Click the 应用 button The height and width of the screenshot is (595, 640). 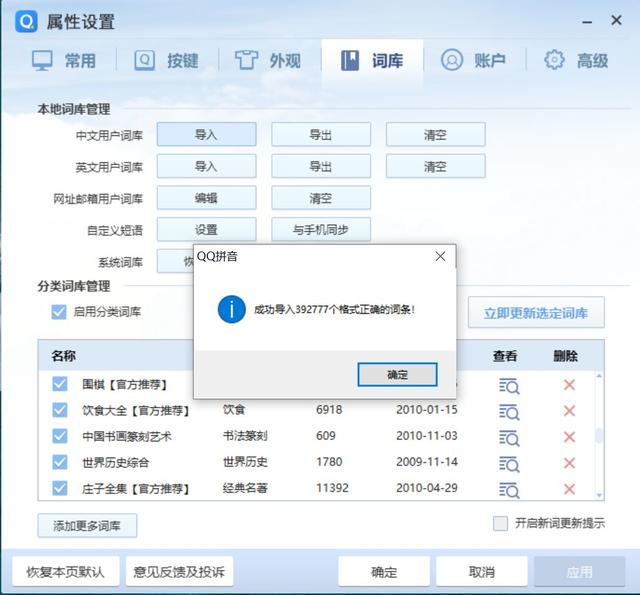[580, 571]
